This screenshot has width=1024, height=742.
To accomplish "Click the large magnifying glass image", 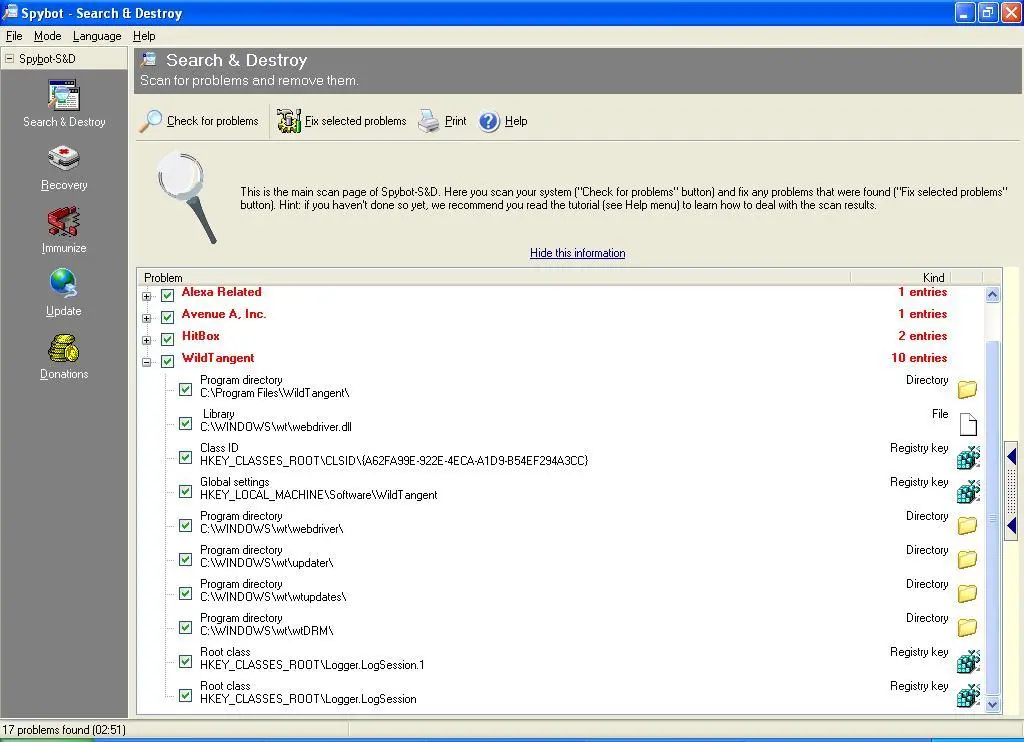I will [187, 197].
